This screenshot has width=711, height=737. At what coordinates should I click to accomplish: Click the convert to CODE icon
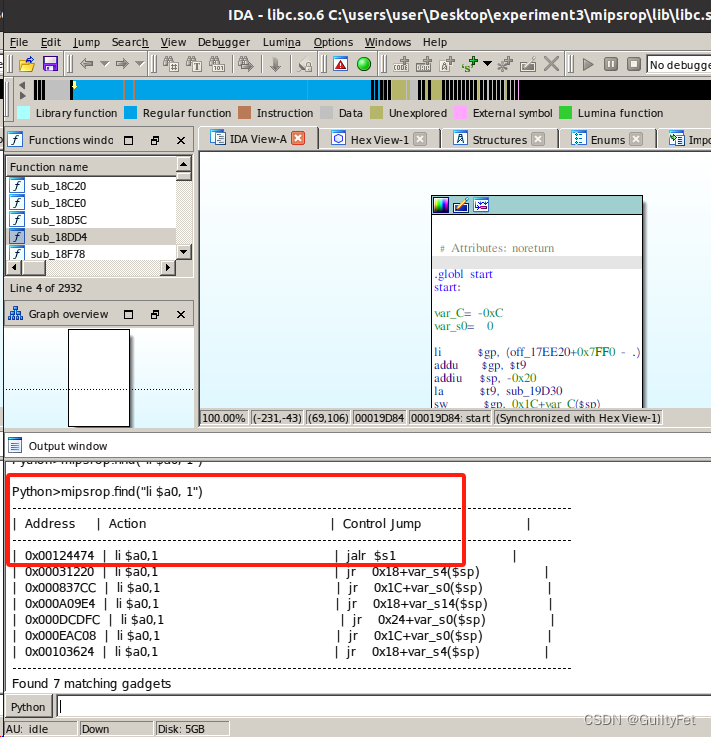401,64
